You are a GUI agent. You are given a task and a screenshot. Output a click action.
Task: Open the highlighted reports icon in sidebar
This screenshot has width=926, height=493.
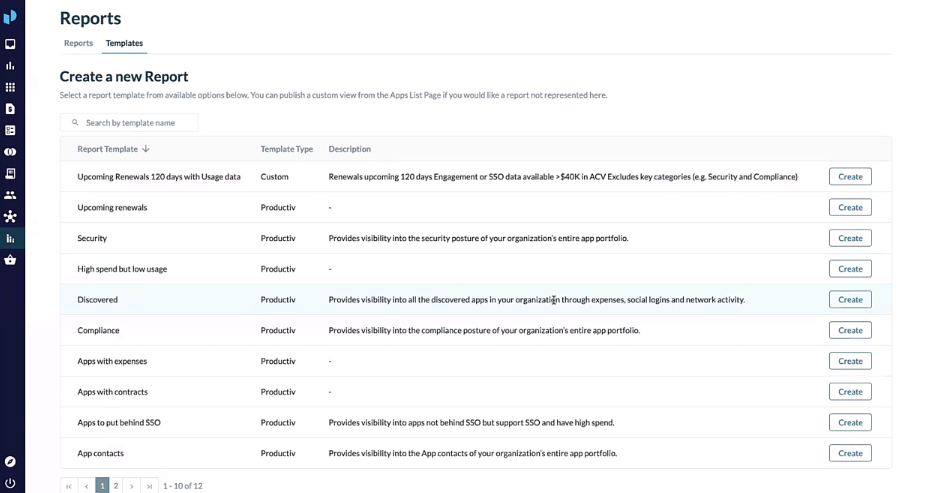pos(10,239)
